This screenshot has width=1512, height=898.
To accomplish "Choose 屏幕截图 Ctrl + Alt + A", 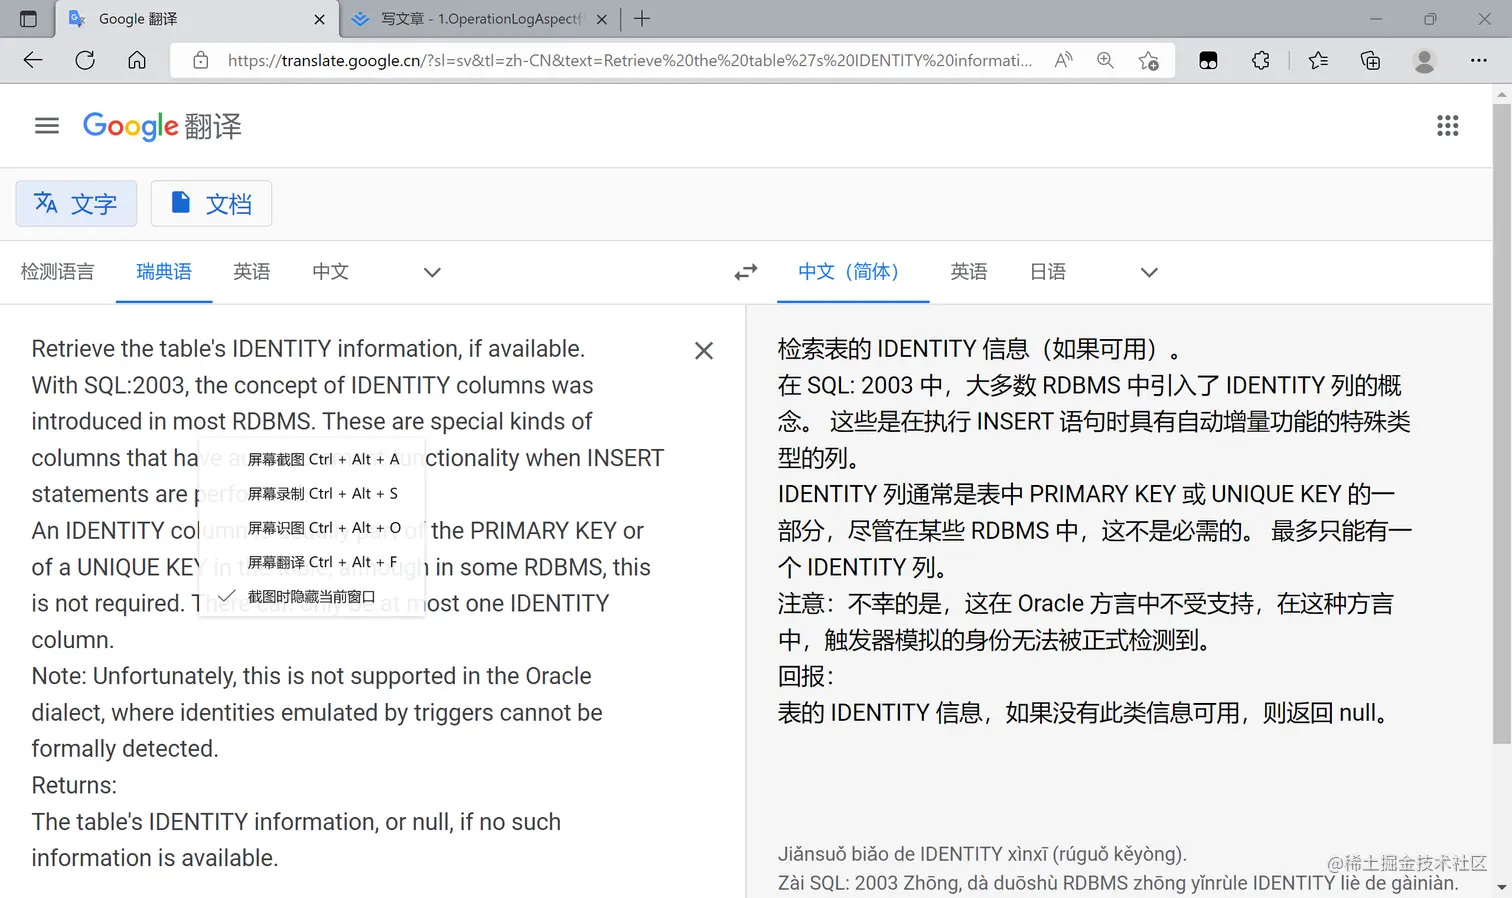I will click(x=312, y=459).
